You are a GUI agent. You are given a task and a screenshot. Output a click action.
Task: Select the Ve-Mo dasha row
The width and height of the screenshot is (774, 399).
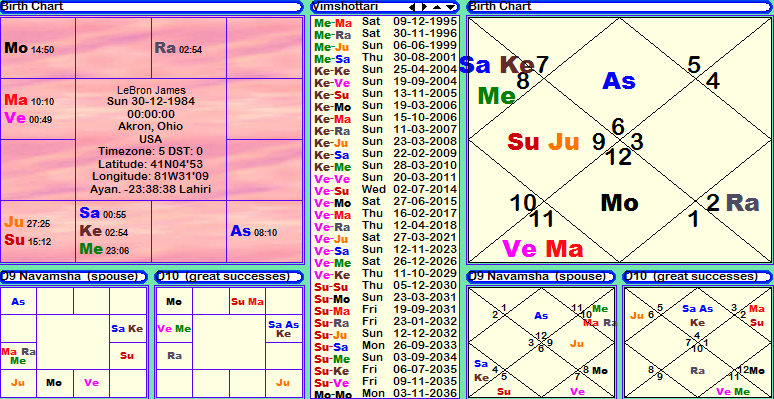(386, 202)
